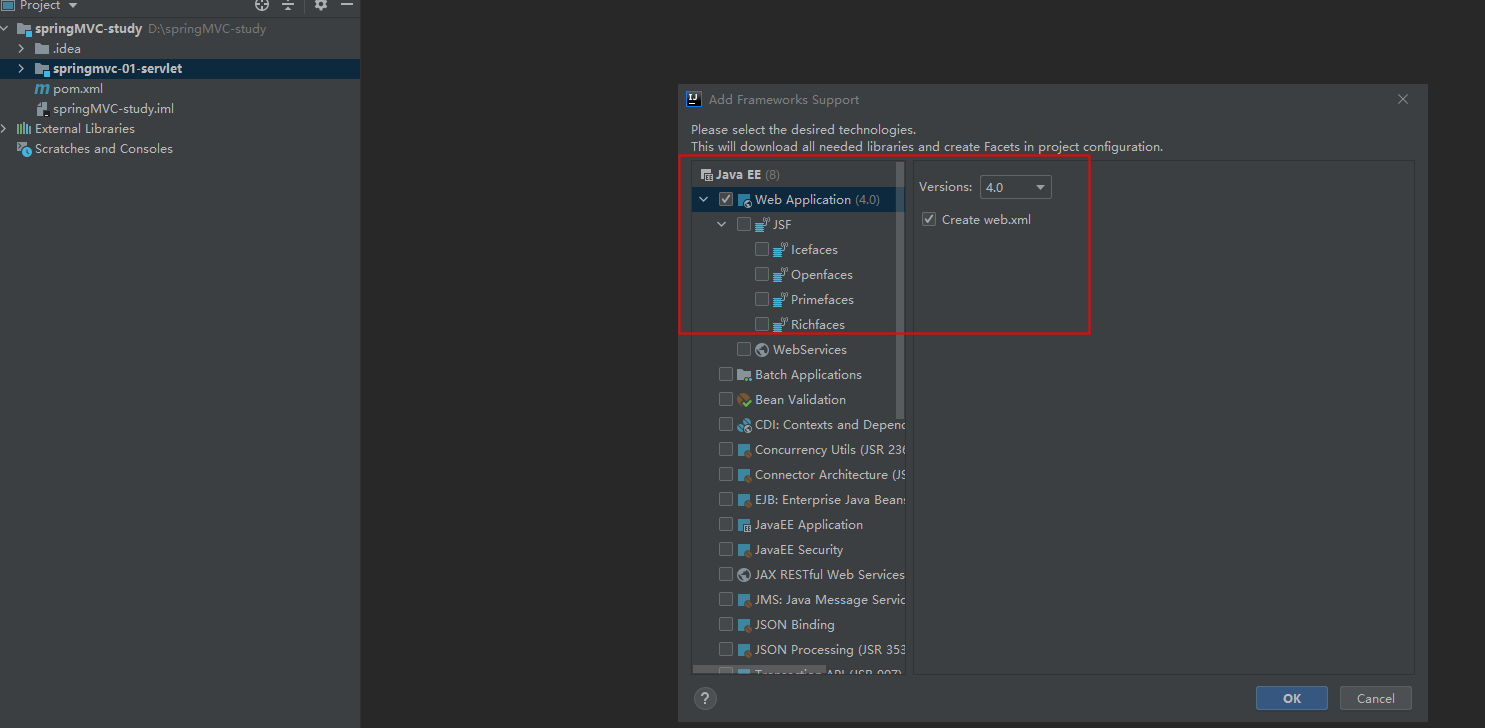The height and width of the screenshot is (728, 1485).
Task: Enable the JavaEE Security checkbox
Action: coord(726,550)
